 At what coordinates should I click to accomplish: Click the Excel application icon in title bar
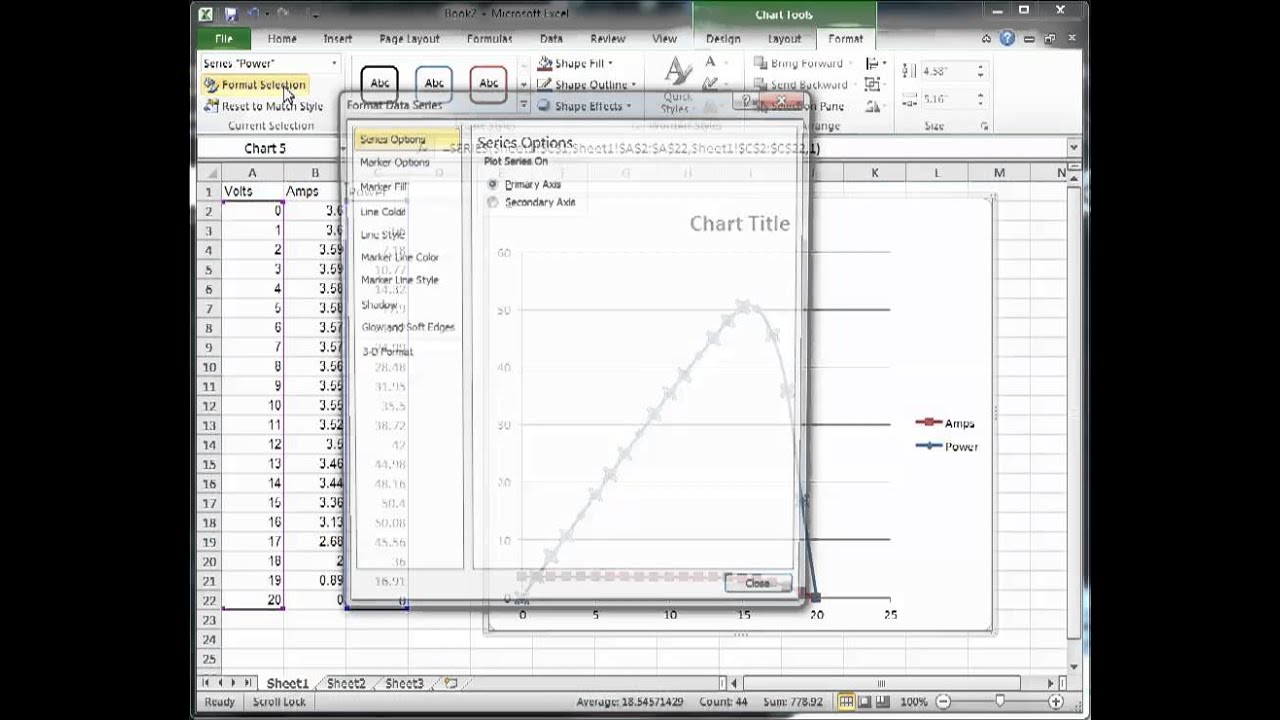pos(205,13)
